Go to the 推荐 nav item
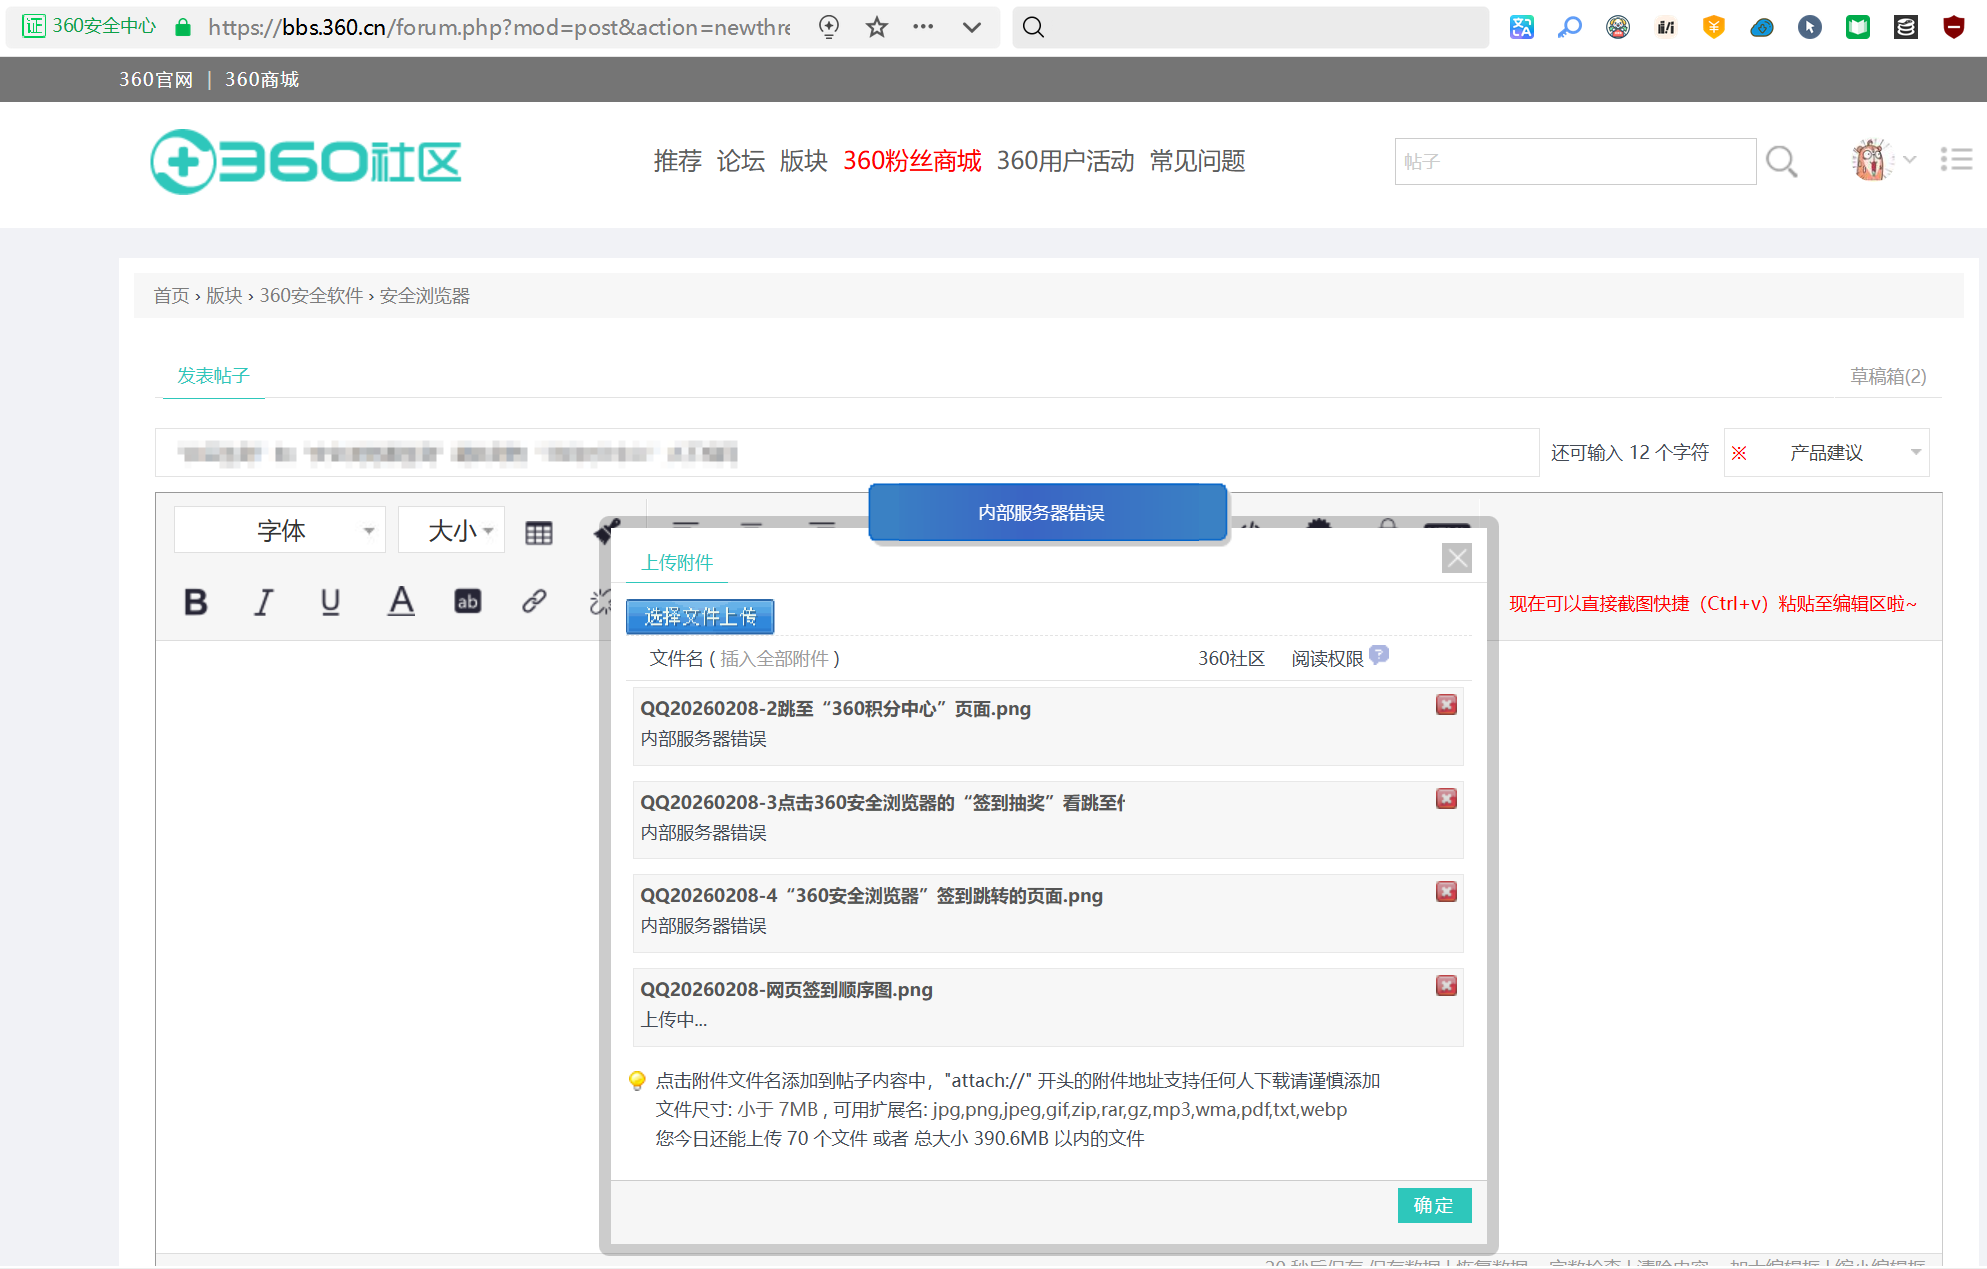This screenshot has width=1987, height=1269. coord(677,161)
